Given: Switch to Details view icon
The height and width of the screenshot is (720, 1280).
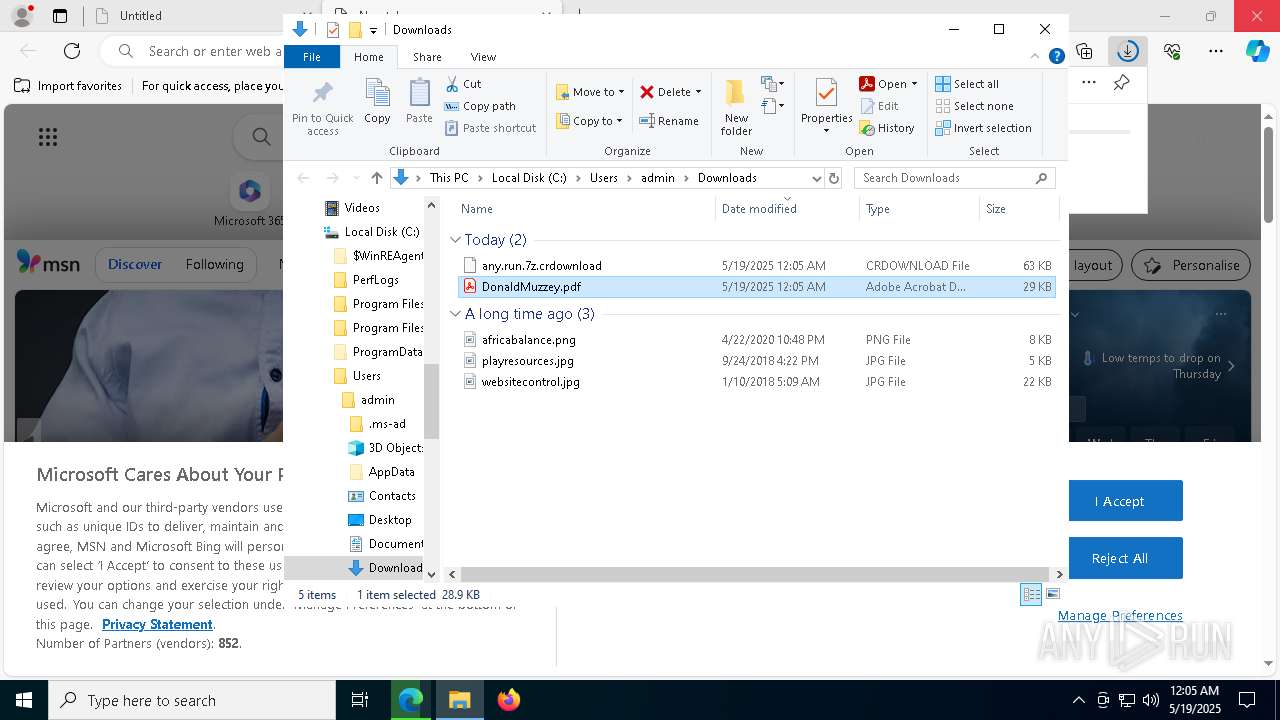Looking at the screenshot, I should click(1031, 594).
